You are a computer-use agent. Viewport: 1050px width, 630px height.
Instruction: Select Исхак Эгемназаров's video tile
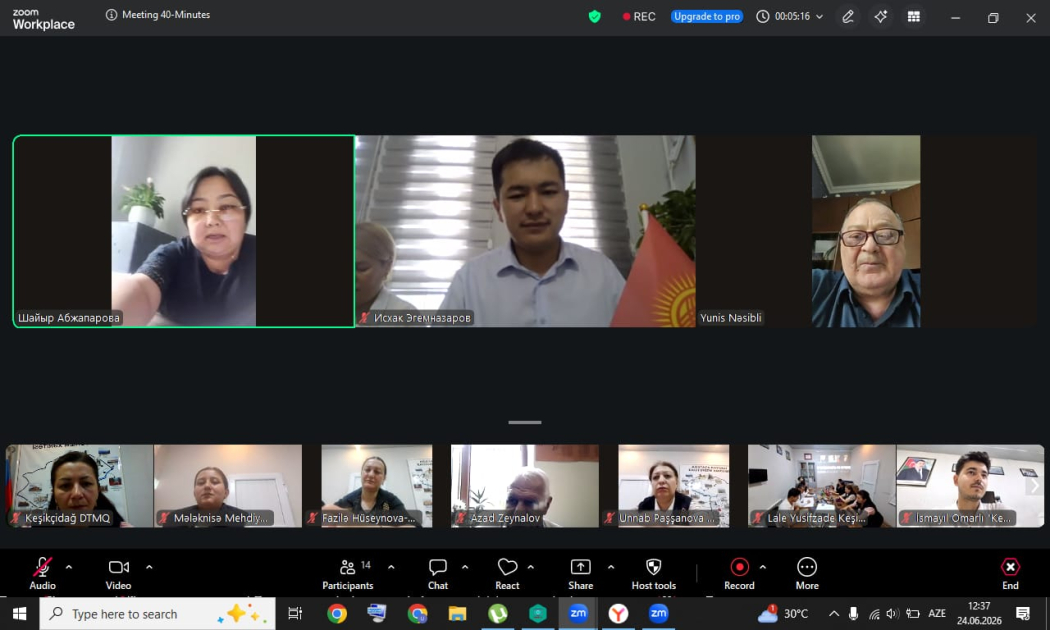coord(525,231)
